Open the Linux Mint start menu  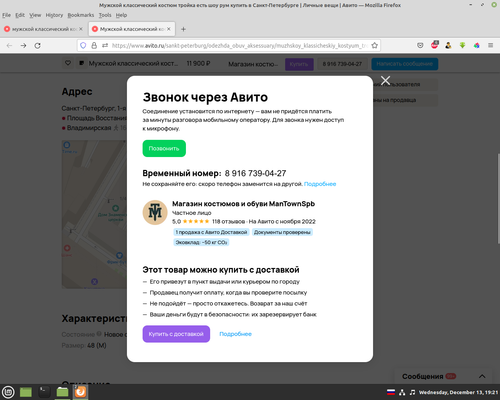(x=8, y=392)
